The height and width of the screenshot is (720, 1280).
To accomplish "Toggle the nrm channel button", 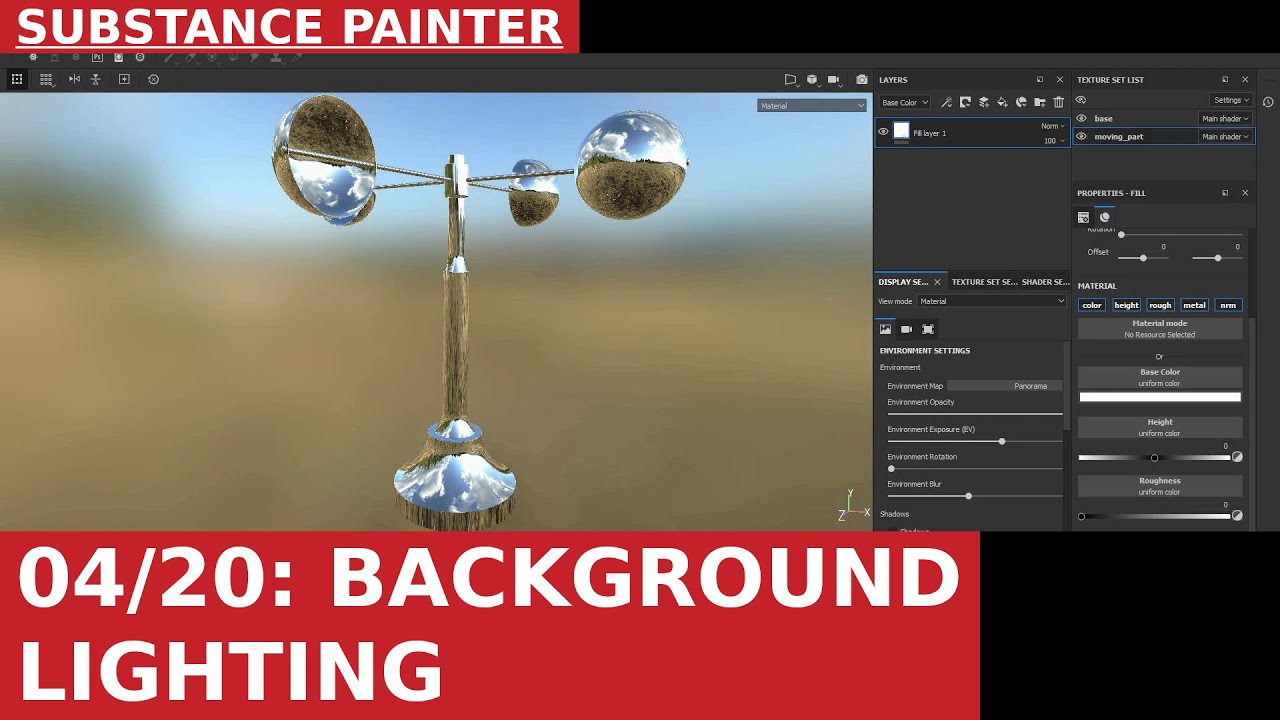I will [1228, 305].
